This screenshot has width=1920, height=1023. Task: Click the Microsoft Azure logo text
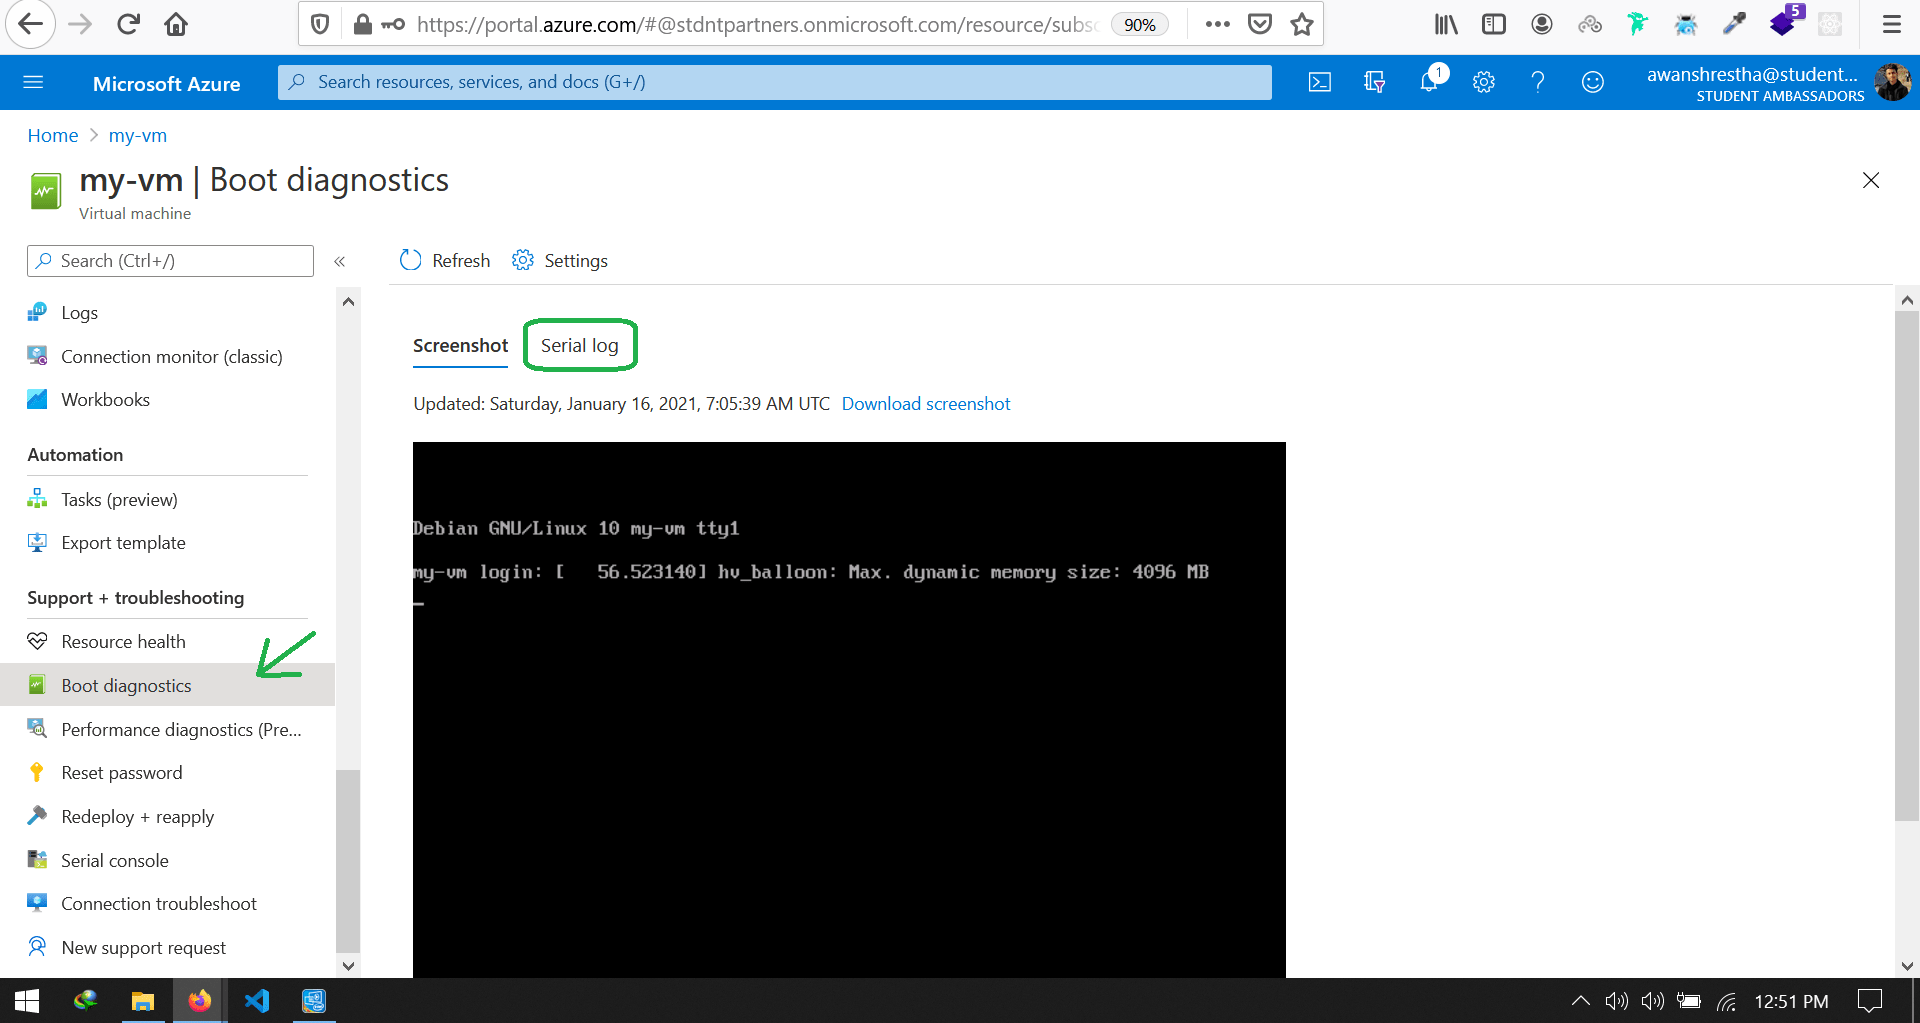pos(167,84)
